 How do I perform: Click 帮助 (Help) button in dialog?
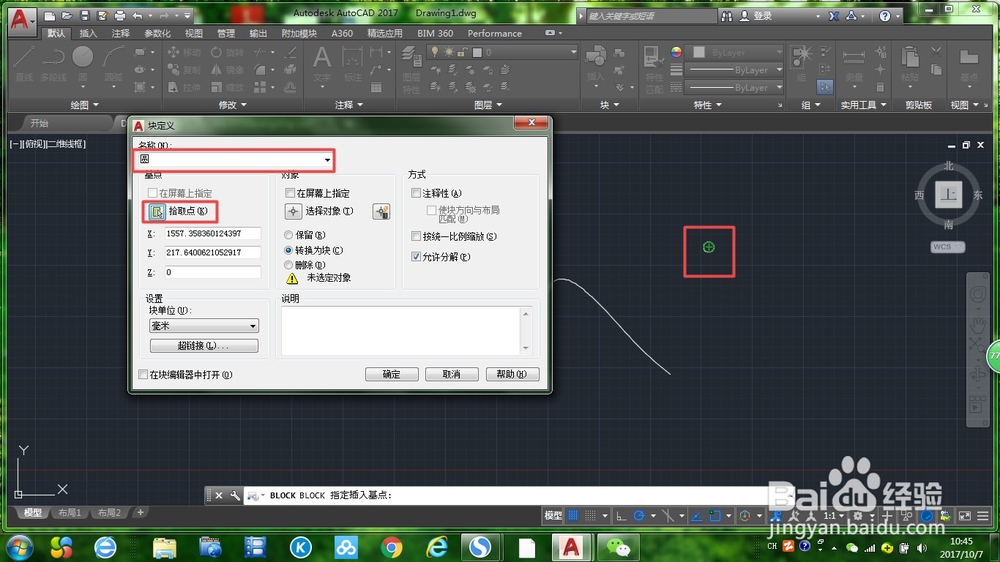pos(512,374)
